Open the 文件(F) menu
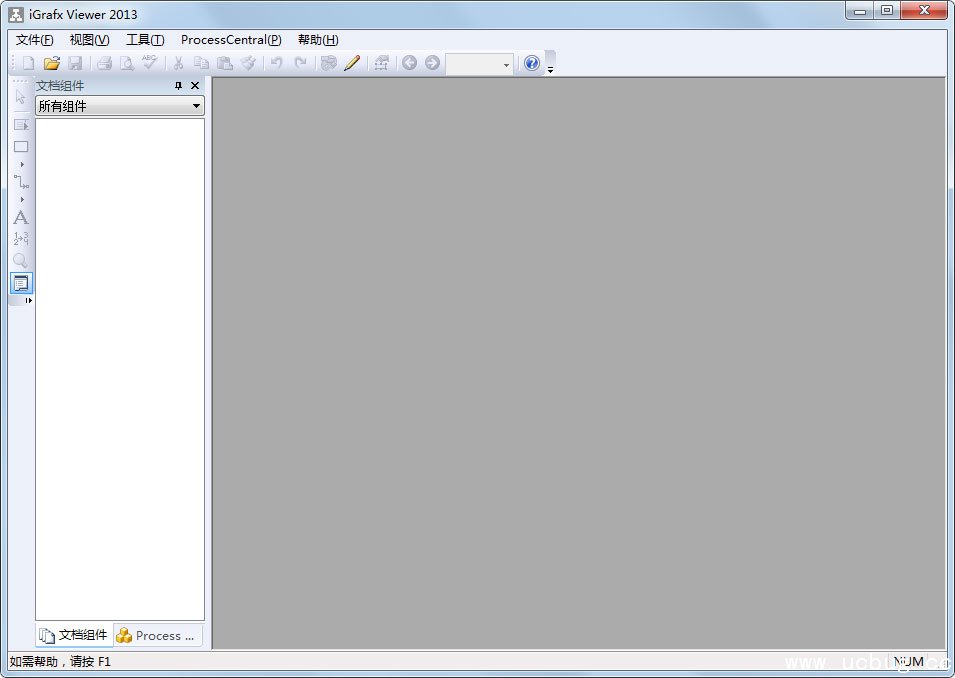The width and height of the screenshot is (955, 678). (x=34, y=40)
